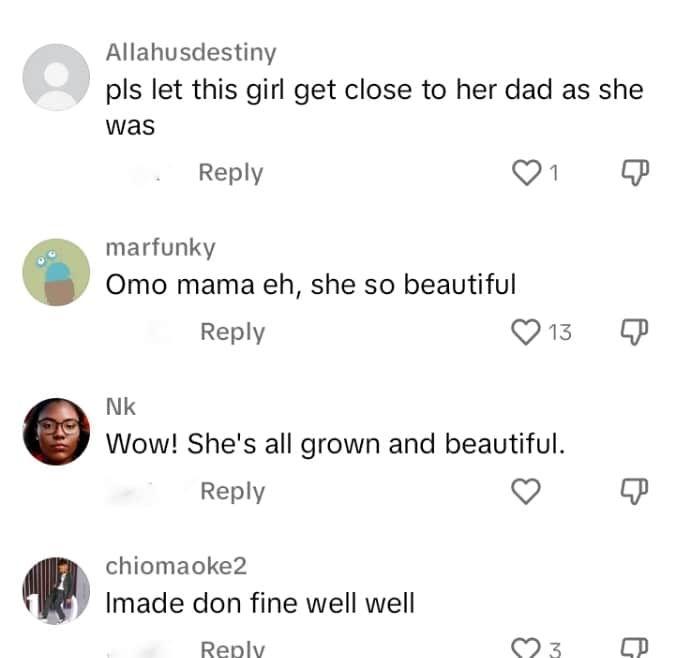Open chiomaoke2's profile photo

(x=56, y=591)
